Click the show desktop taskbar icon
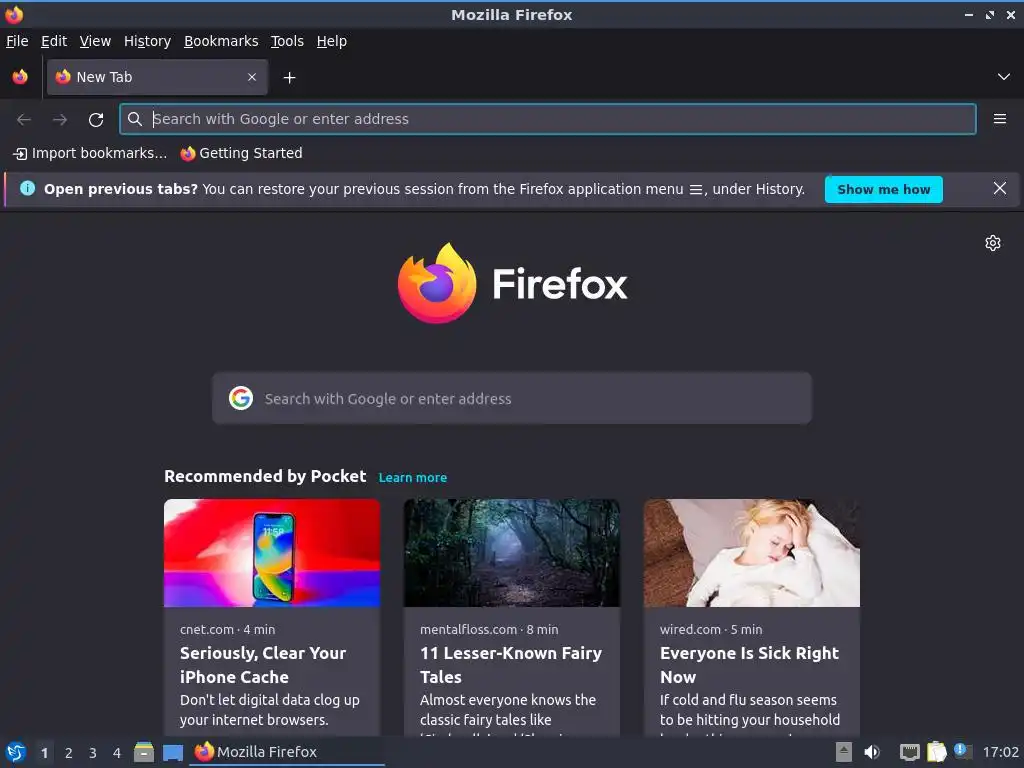Screen dimensions: 1024x768 coord(172,753)
